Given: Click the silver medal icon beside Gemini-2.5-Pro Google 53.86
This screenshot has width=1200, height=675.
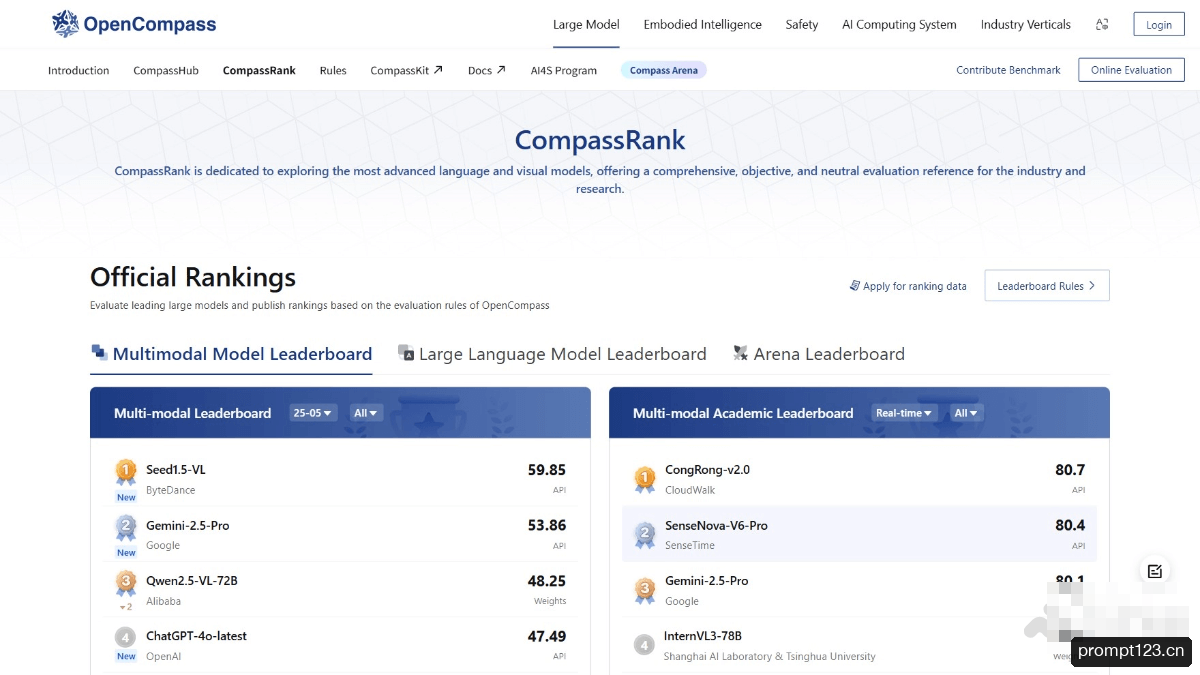Looking at the screenshot, I should tap(126, 528).
